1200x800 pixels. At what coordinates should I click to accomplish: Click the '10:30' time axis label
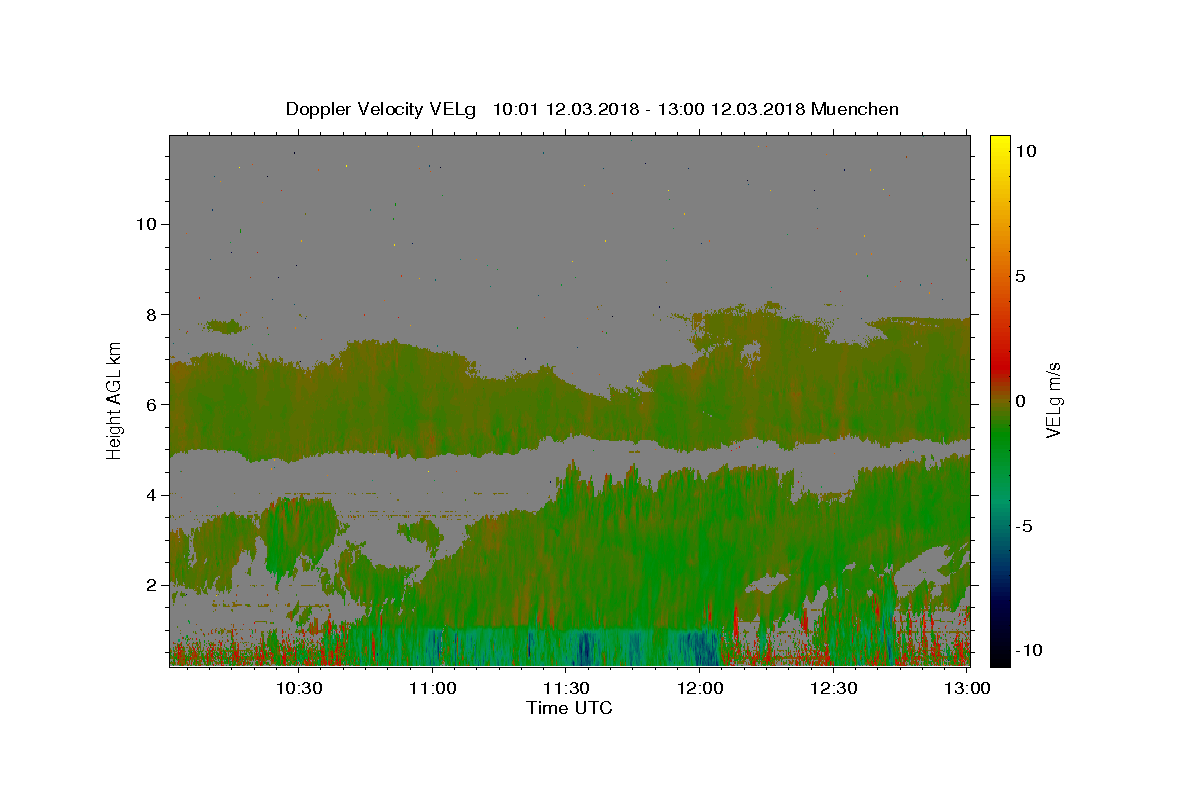click(x=298, y=688)
